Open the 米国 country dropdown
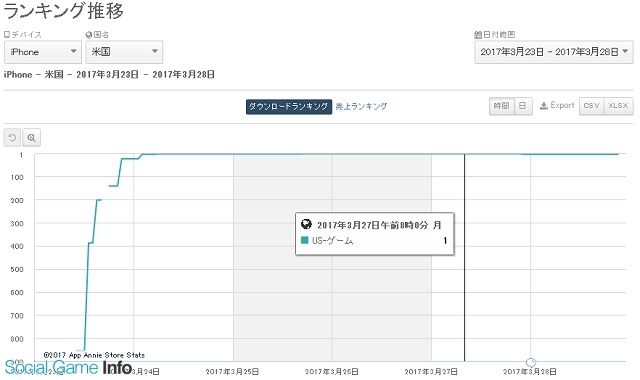 pyautogui.click(x=124, y=52)
